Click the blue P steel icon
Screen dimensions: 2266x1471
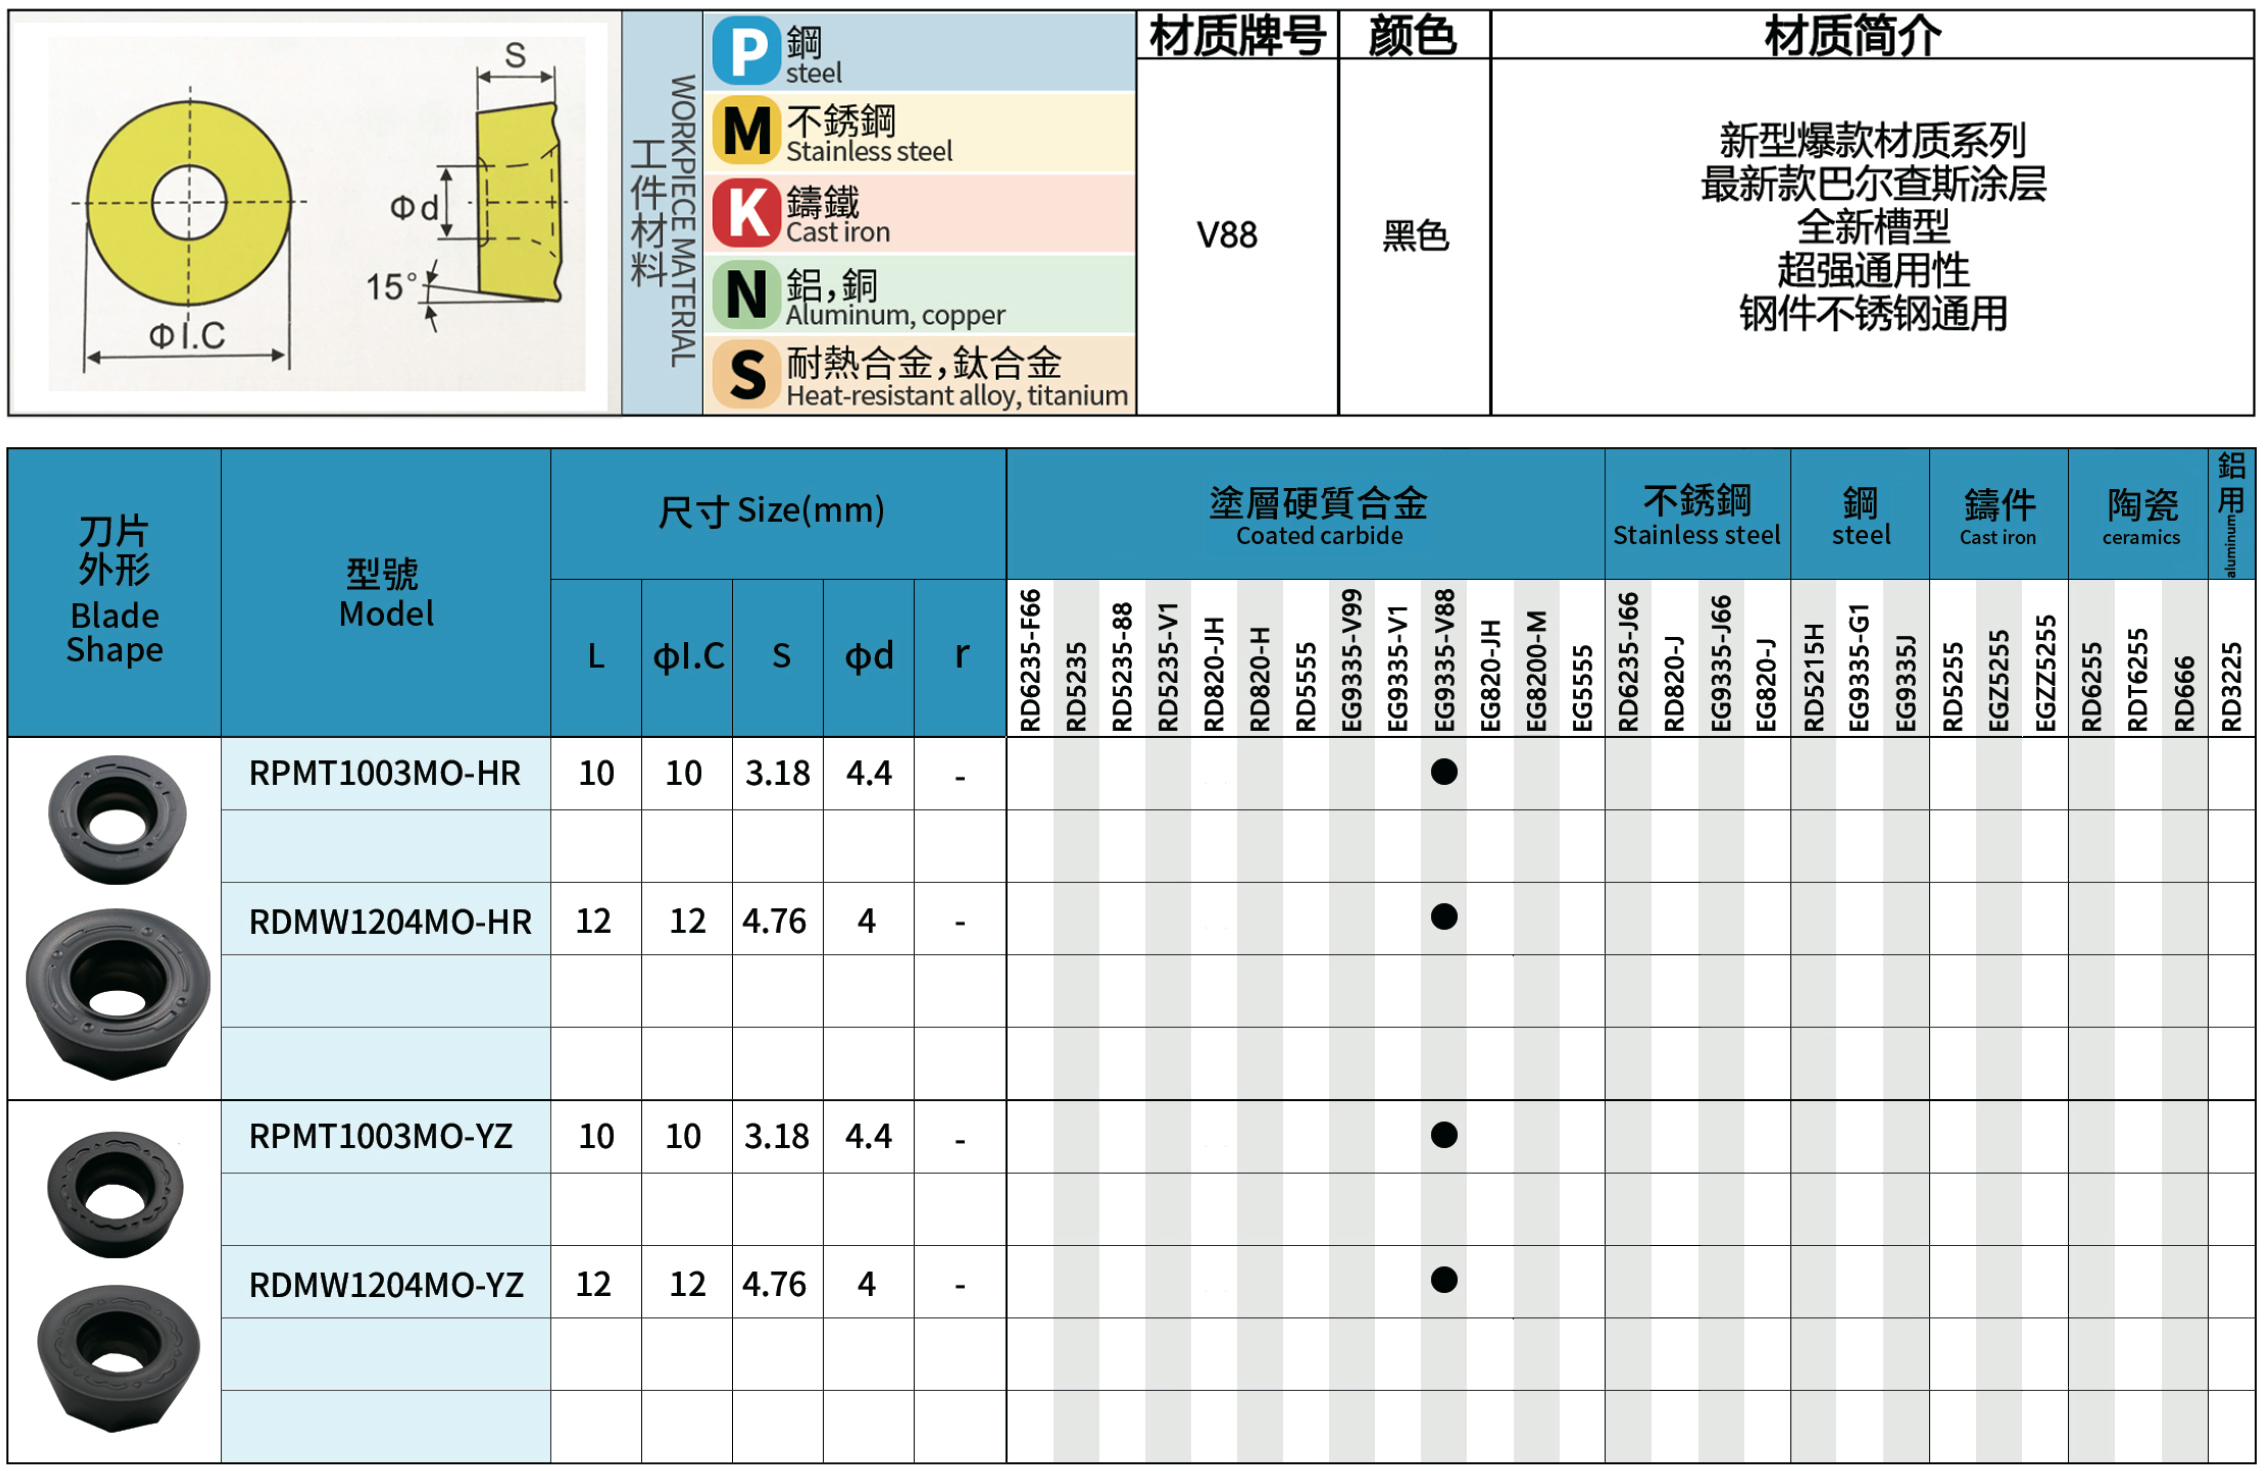(x=746, y=50)
